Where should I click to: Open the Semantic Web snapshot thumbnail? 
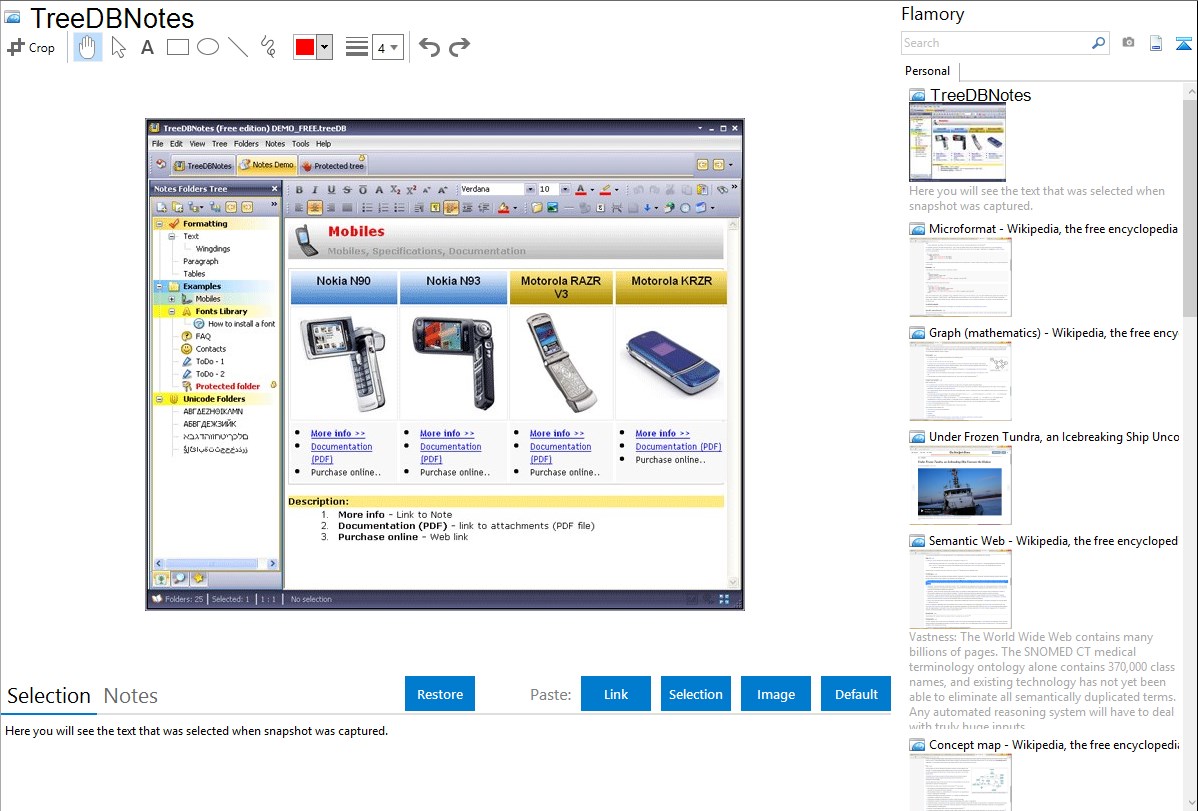(x=960, y=589)
